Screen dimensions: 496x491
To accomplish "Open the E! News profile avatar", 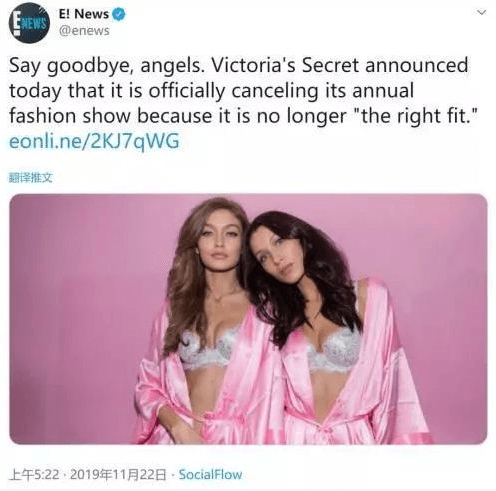I will pos(29,23).
